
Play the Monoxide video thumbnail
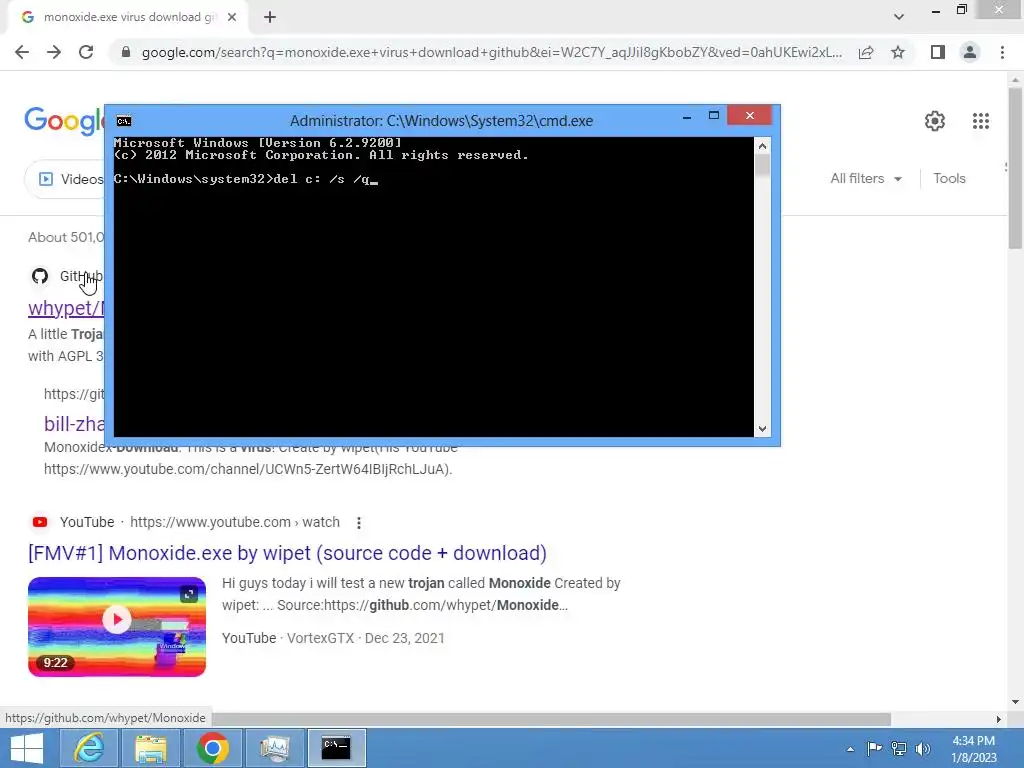(x=117, y=619)
